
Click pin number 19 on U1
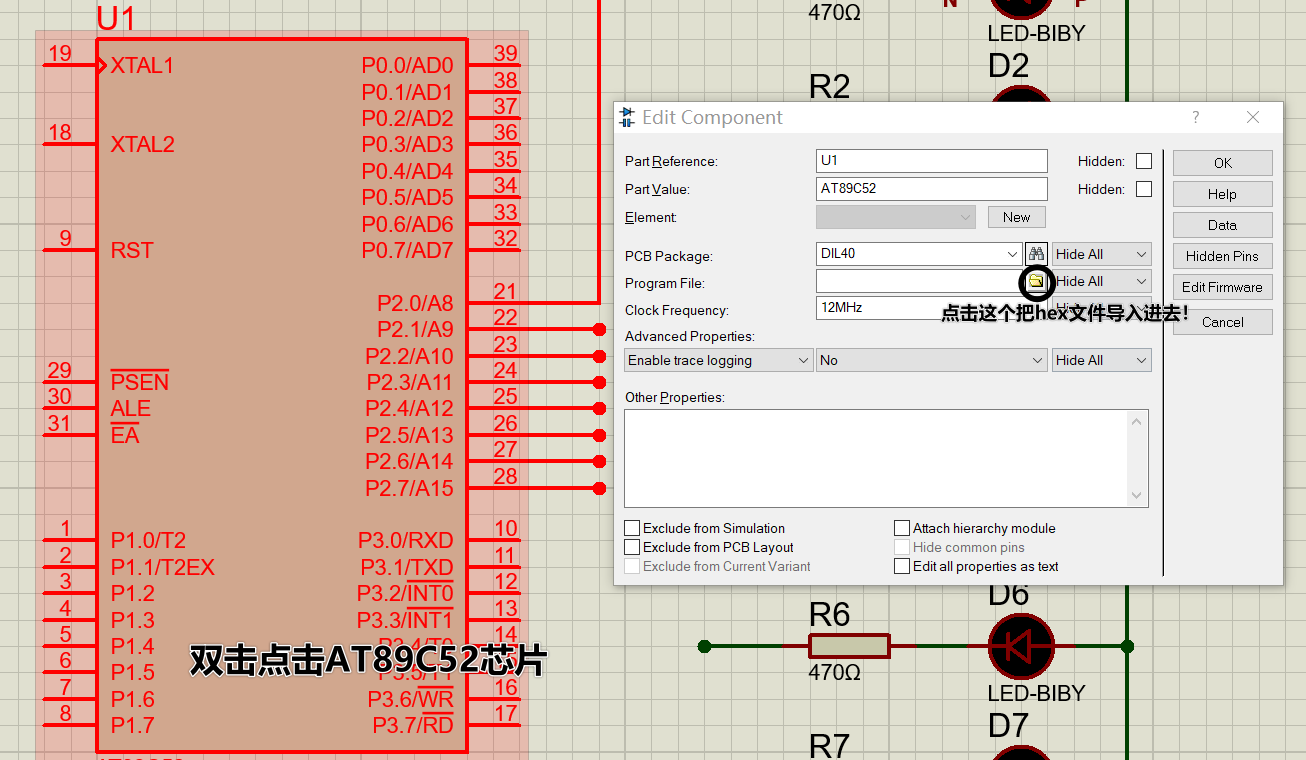tap(60, 53)
